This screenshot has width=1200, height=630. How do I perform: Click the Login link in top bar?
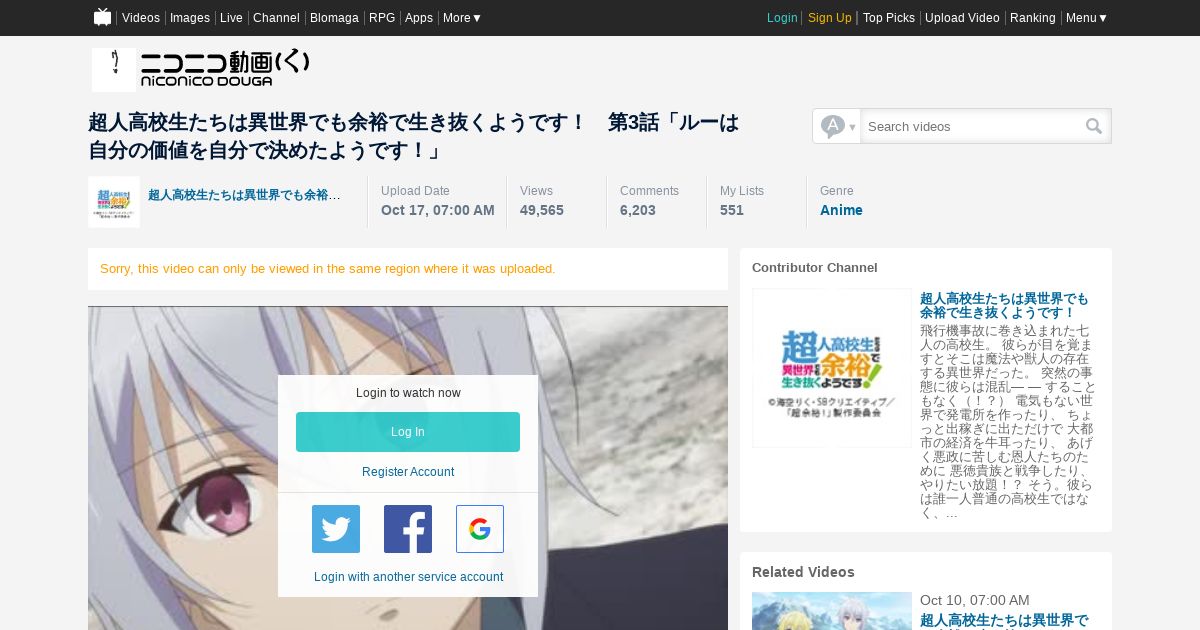pyautogui.click(x=782, y=18)
